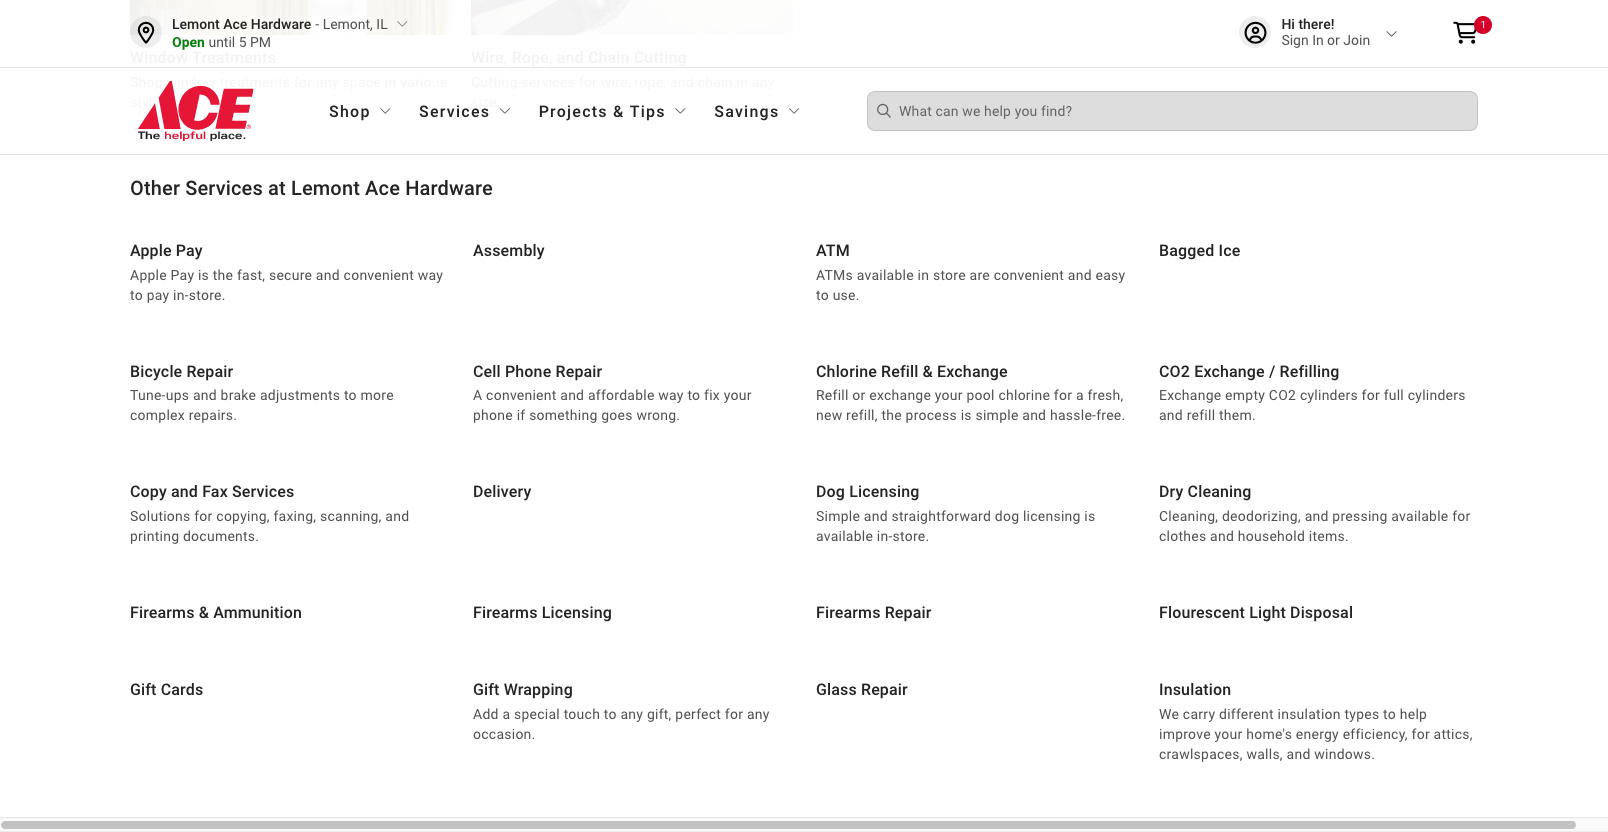Open CO2 Exchange / Refilling service

pyautogui.click(x=1248, y=372)
